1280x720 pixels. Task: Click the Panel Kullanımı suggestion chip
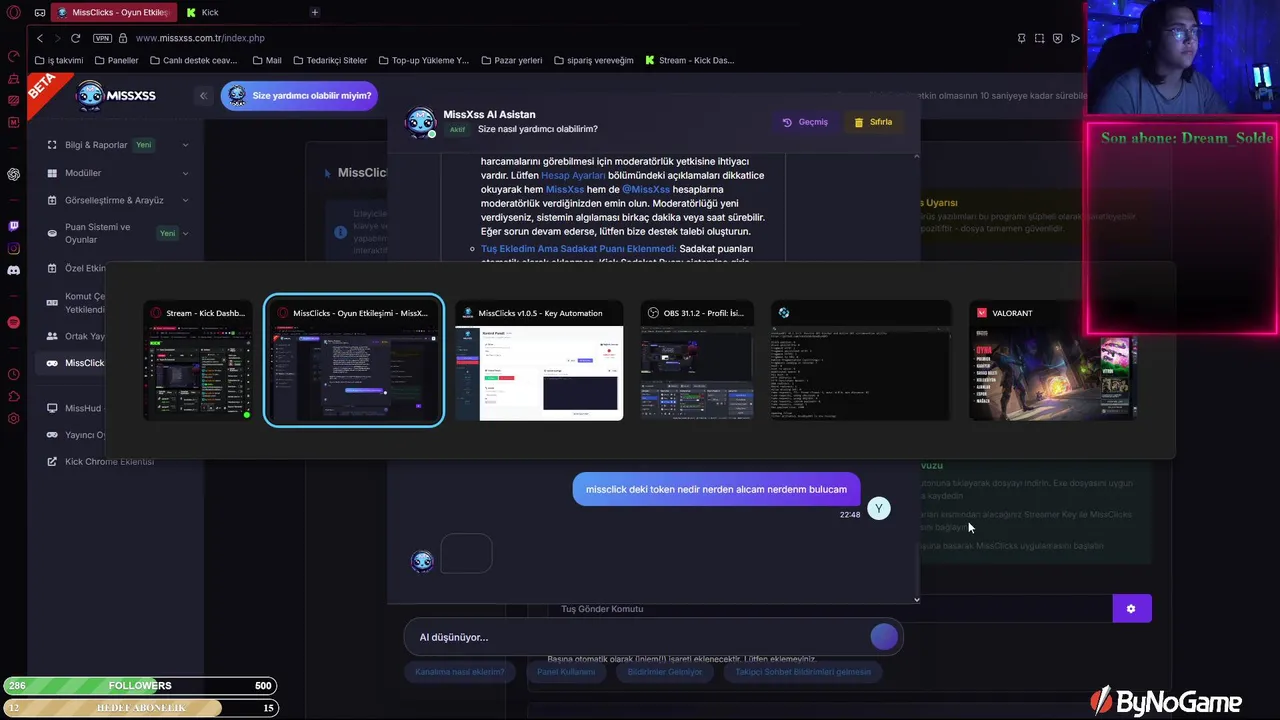tap(566, 672)
